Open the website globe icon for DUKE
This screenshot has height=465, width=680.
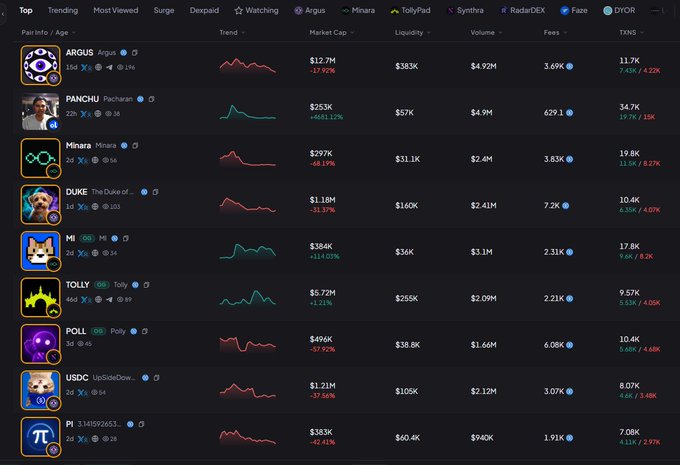click(x=95, y=206)
